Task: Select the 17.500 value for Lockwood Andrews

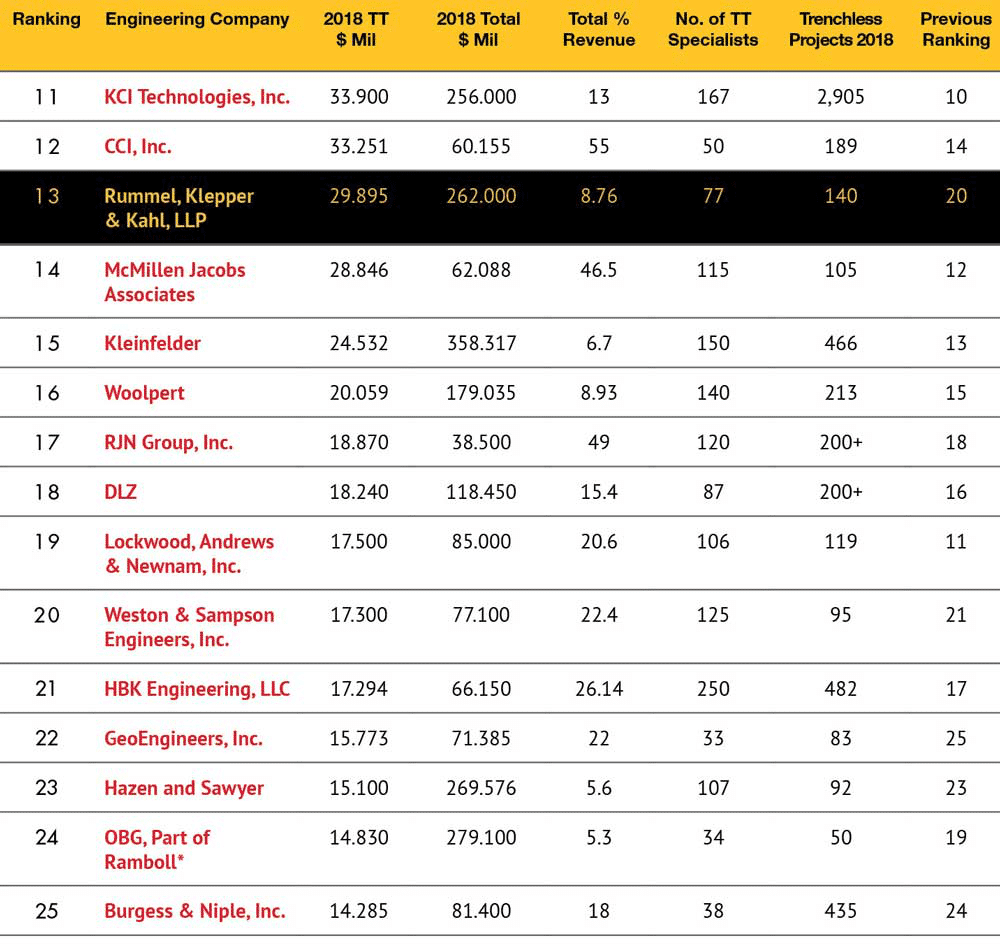Action: (x=359, y=542)
